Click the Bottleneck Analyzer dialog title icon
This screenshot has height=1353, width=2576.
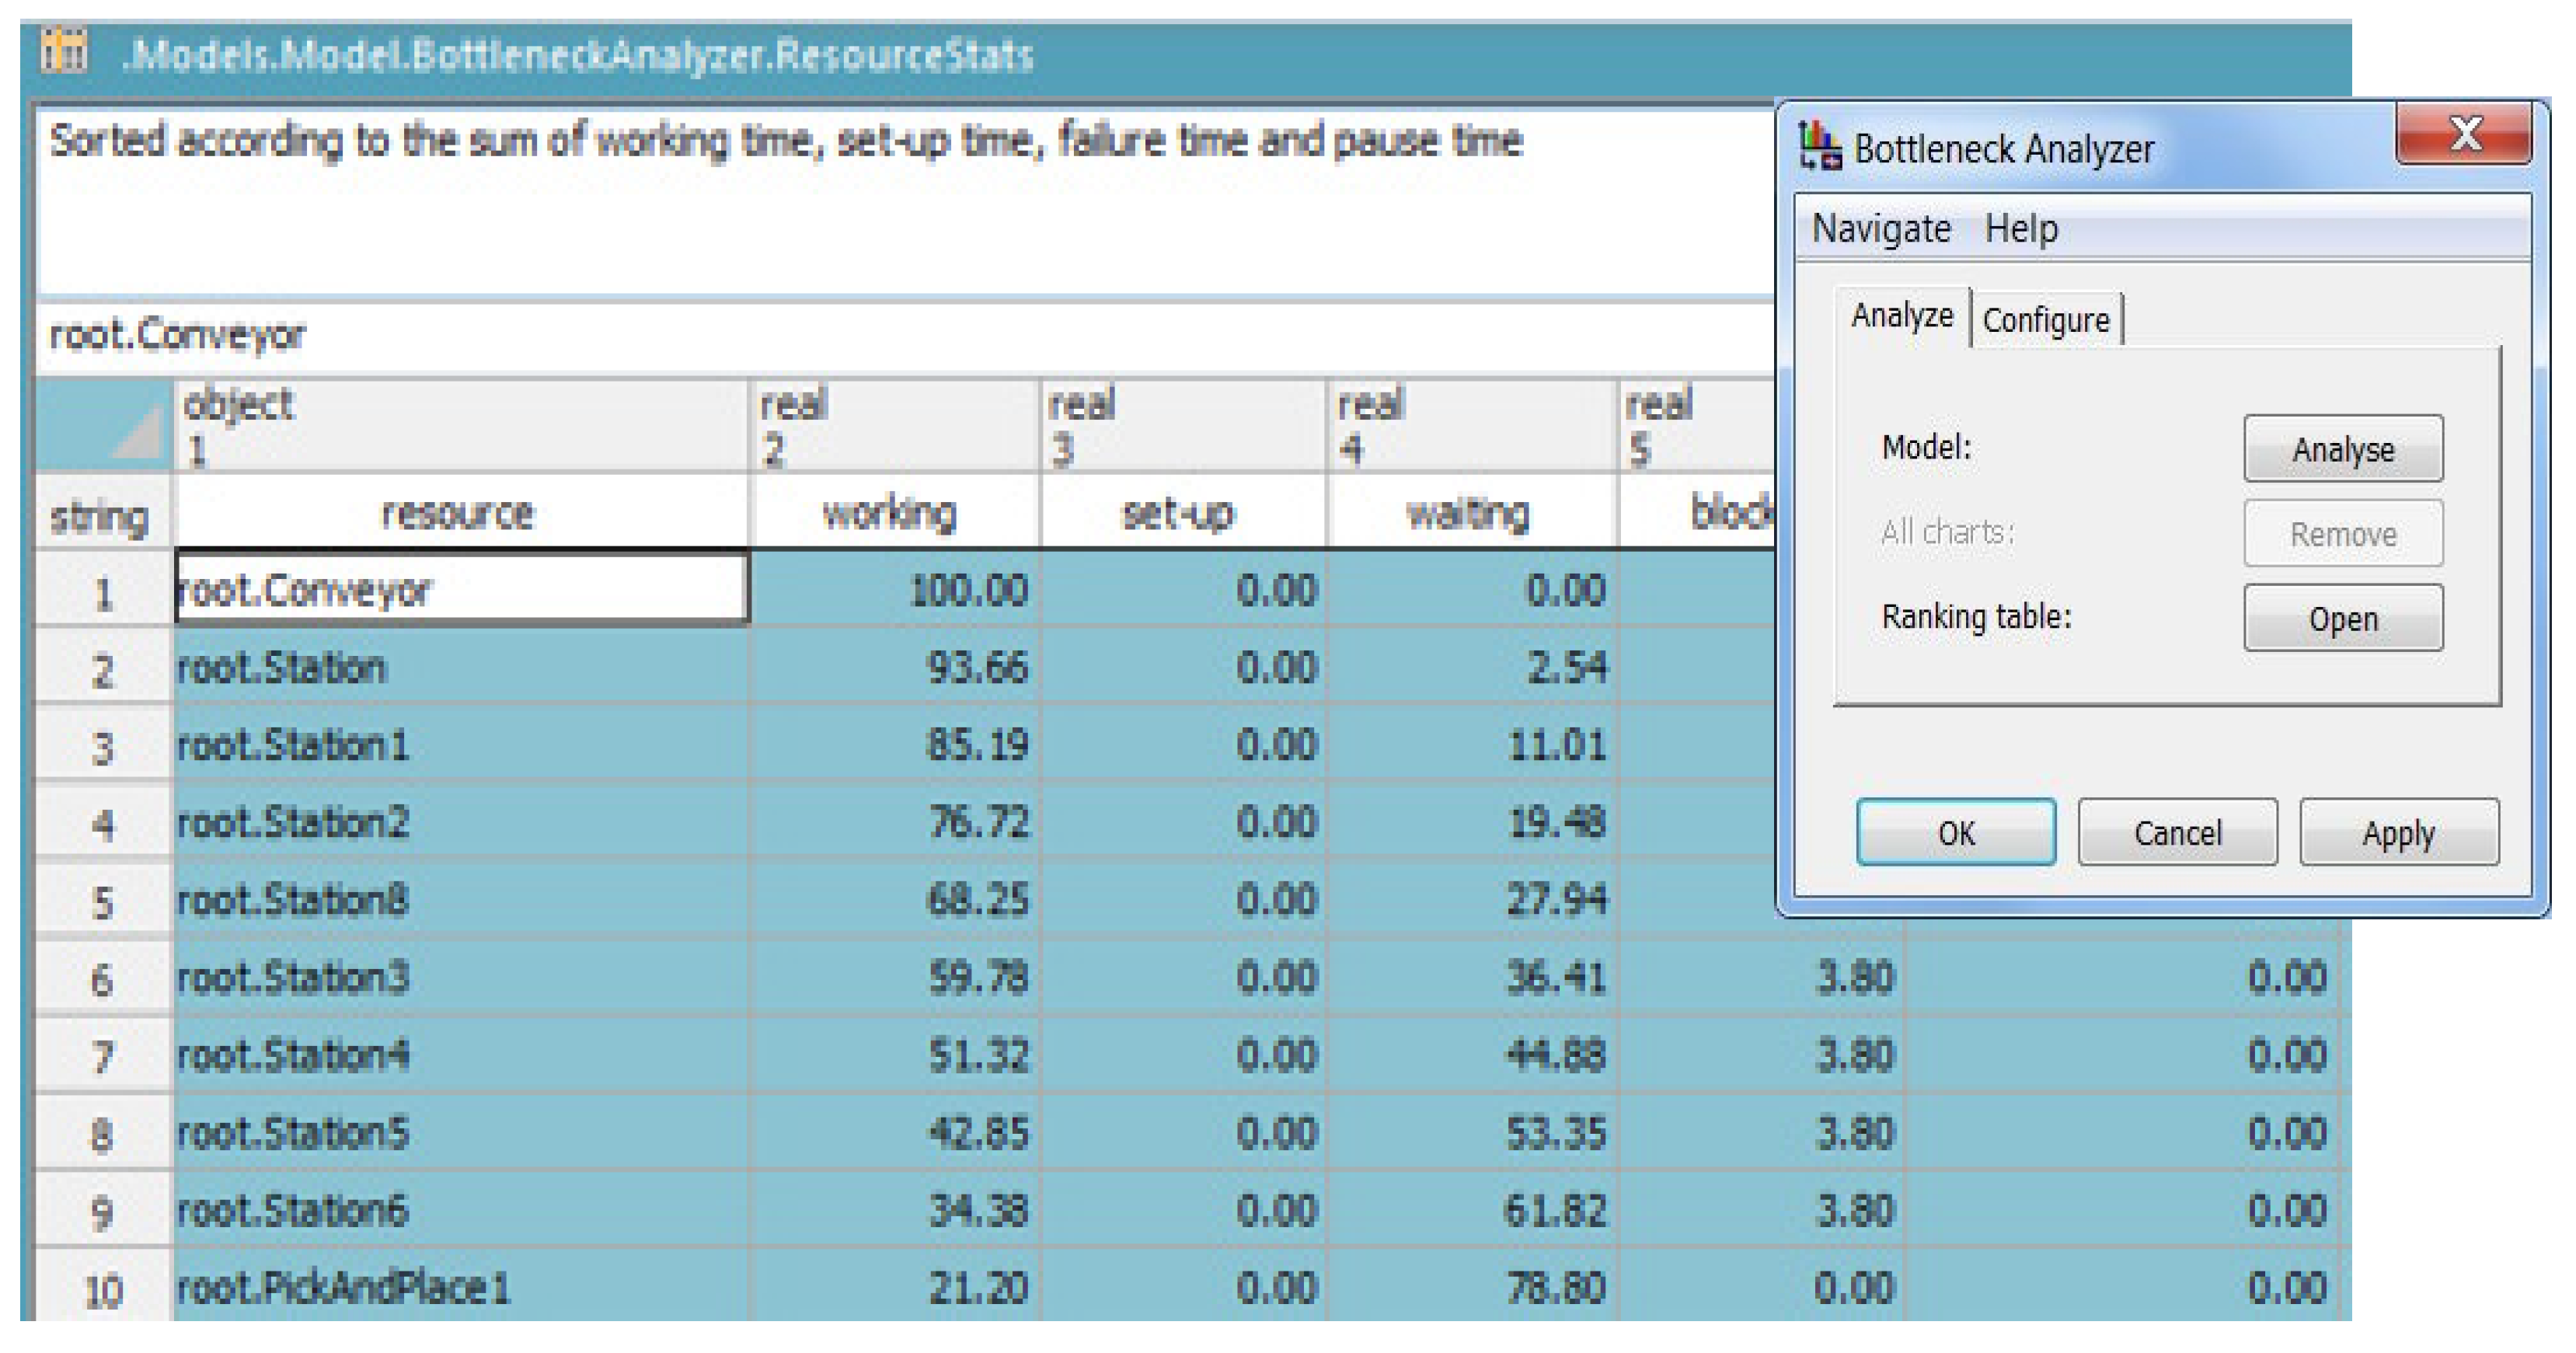coord(1819,147)
